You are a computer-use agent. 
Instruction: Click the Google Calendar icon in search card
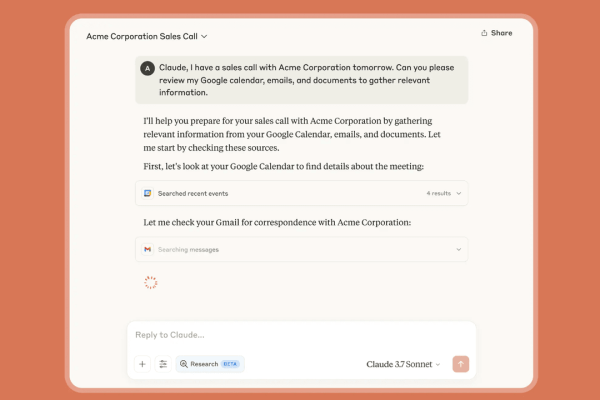[147, 193]
